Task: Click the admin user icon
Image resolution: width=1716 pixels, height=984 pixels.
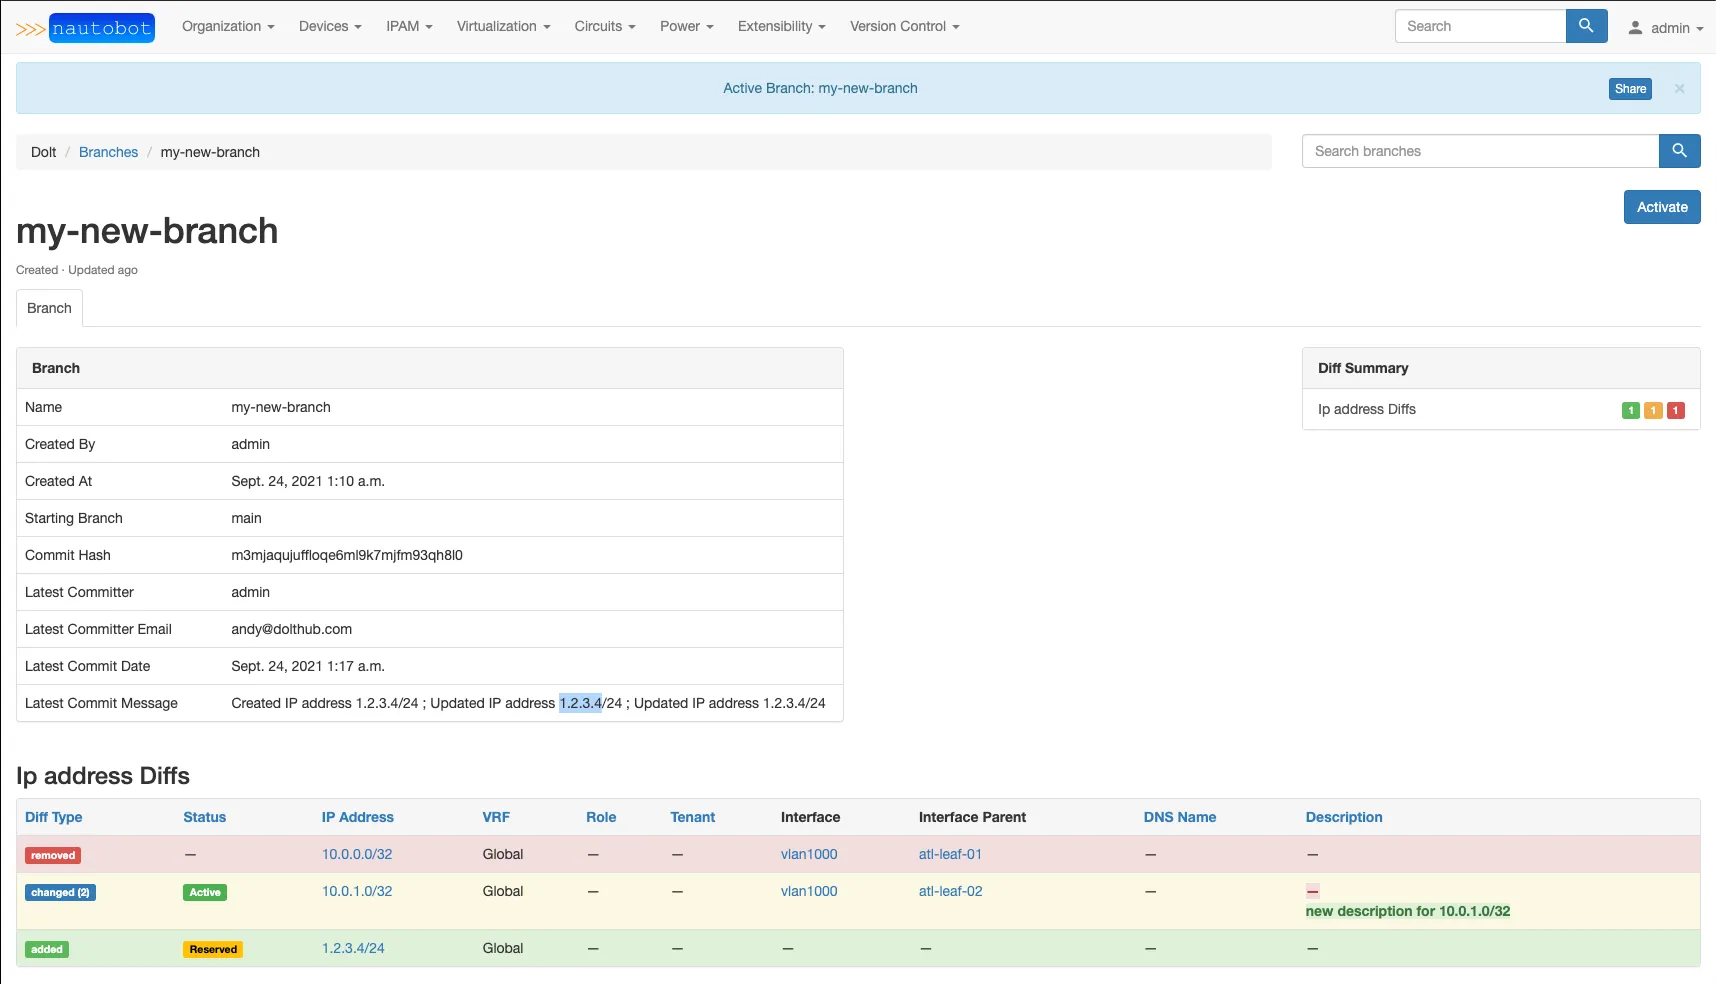Action: click(x=1635, y=28)
